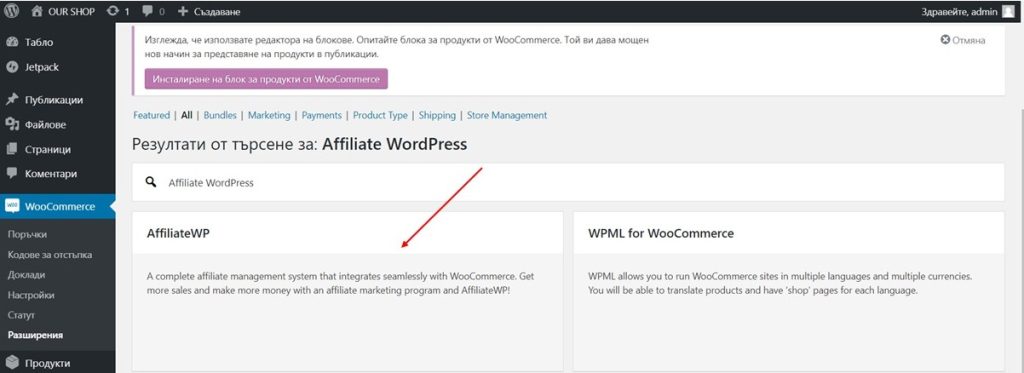Click the admin avatar icon
Viewport: 1024px width, 373px height.
tap(1009, 11)
